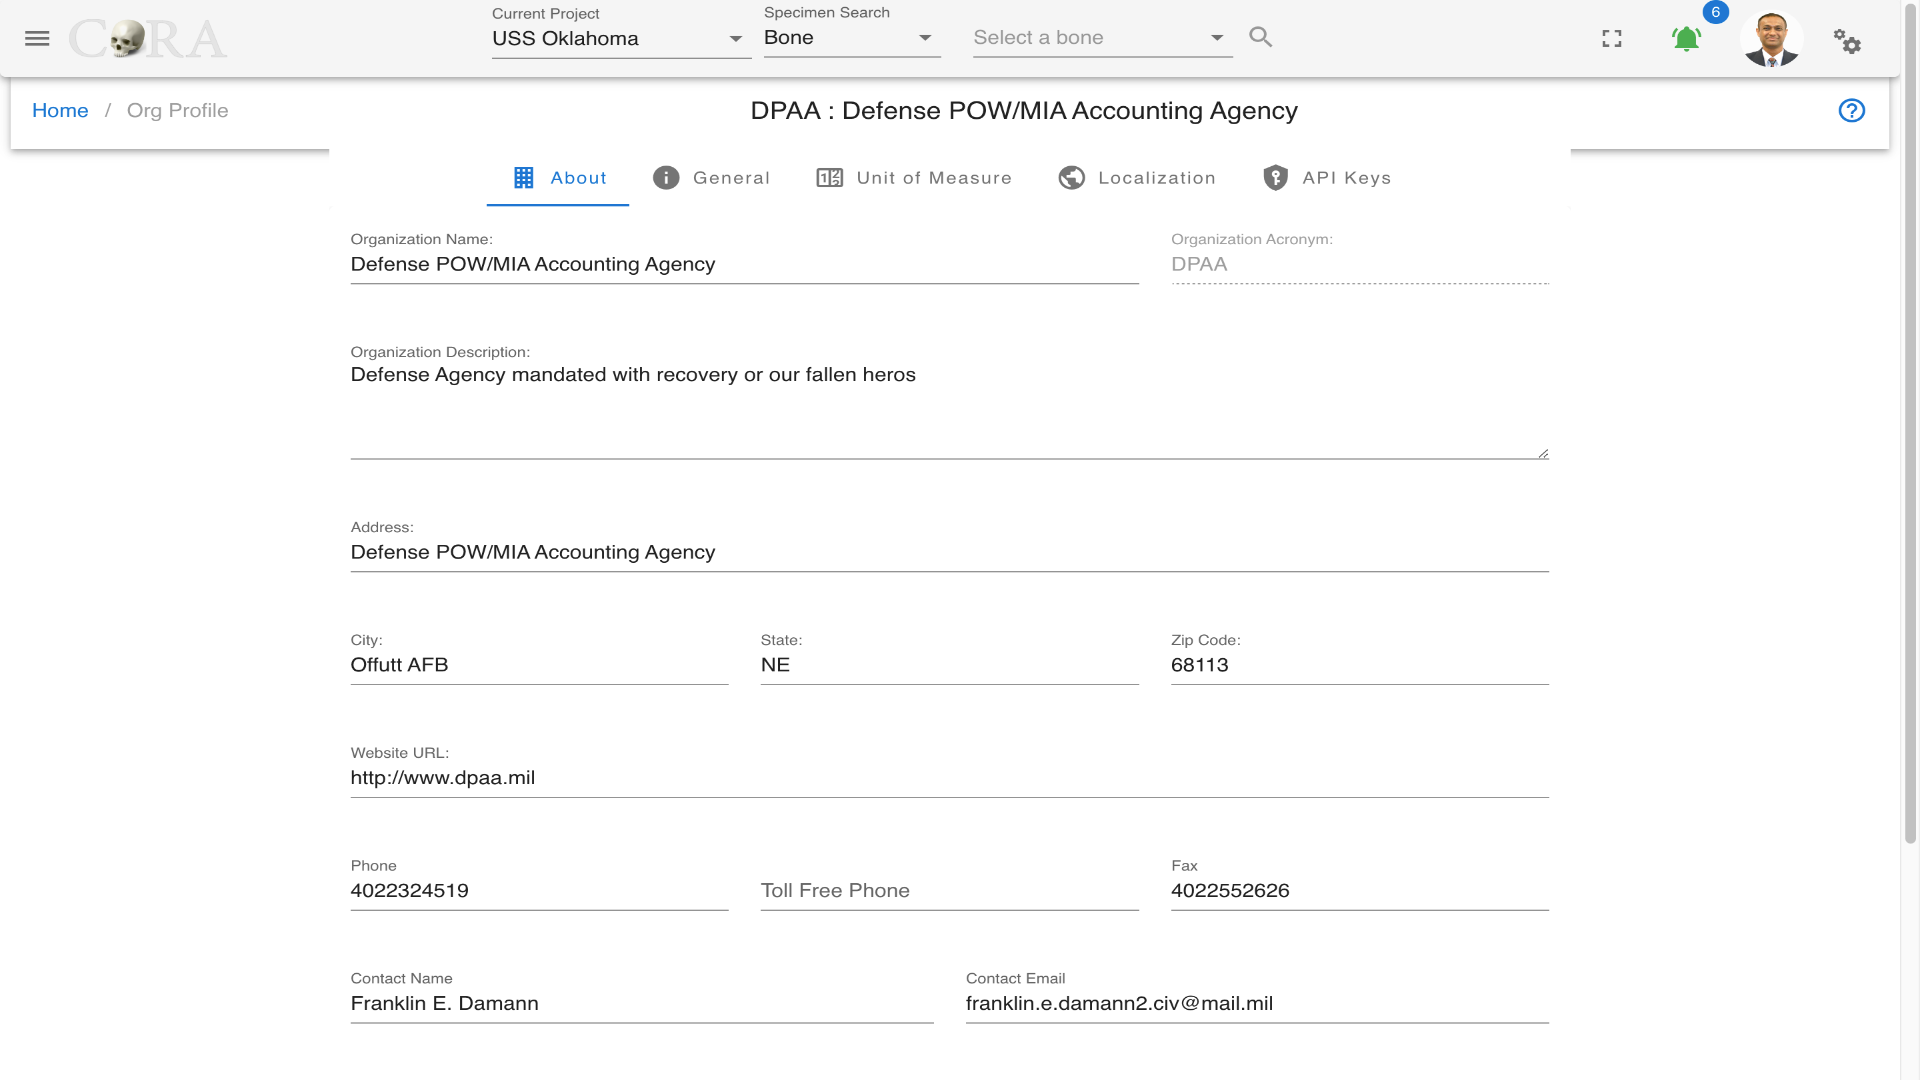Click the page vertical scrollbar
This screenshot has width=1920, height=1080.
[1910, 425]
